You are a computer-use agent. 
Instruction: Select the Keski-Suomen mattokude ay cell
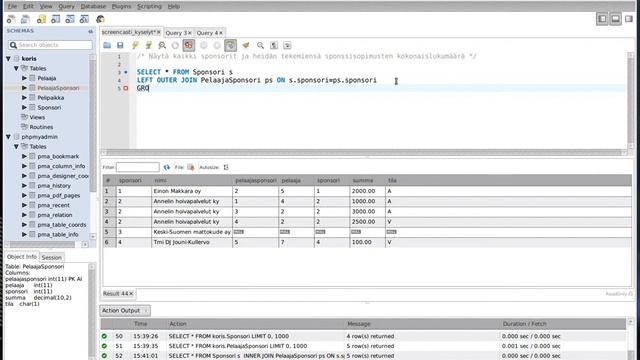[191, 232]
